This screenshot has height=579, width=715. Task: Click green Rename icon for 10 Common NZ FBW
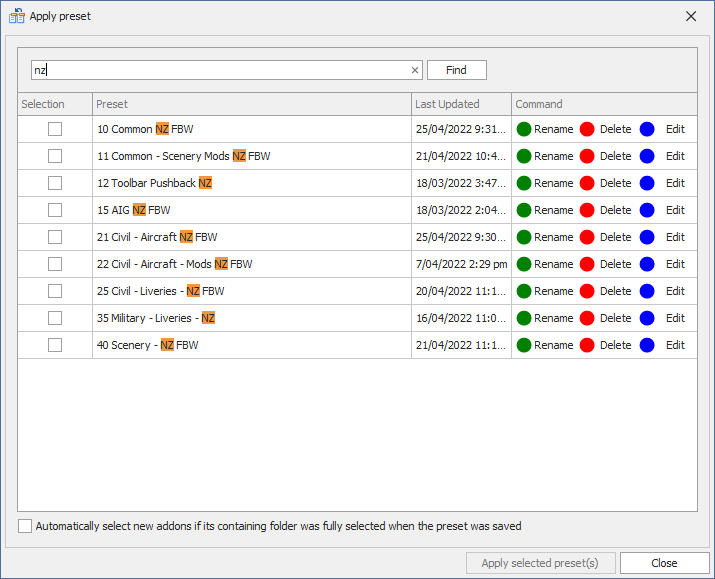[524, 129]
